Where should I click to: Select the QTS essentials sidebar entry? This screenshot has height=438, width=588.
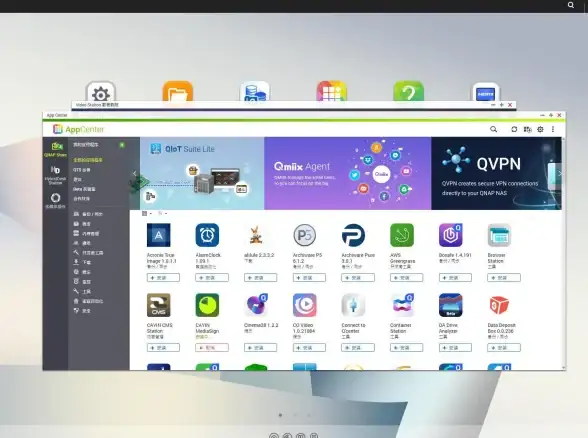[x=82, y=170]
